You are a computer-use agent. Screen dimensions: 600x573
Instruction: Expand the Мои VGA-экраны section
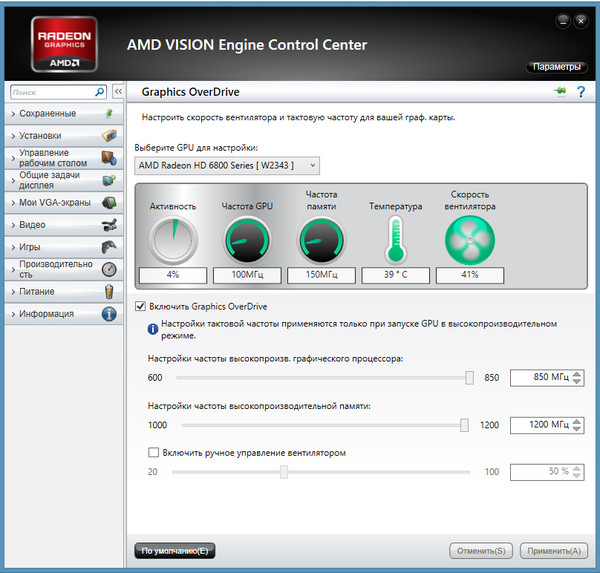tap(13, 202)
